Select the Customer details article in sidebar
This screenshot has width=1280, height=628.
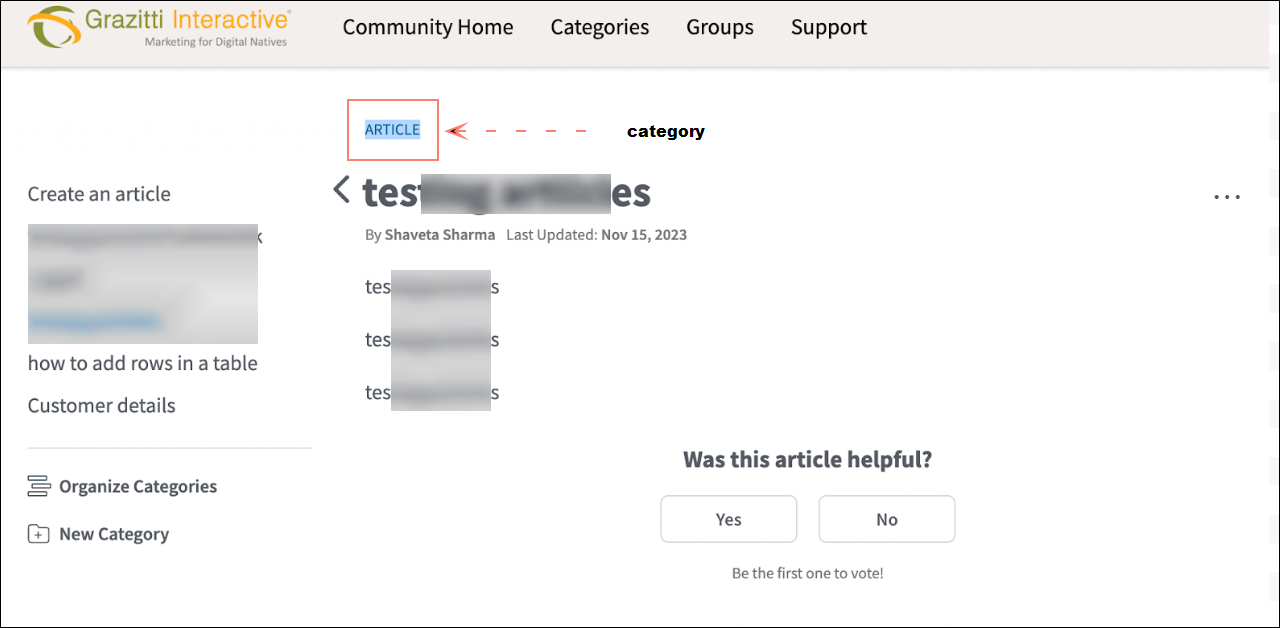tap(101, 405)
